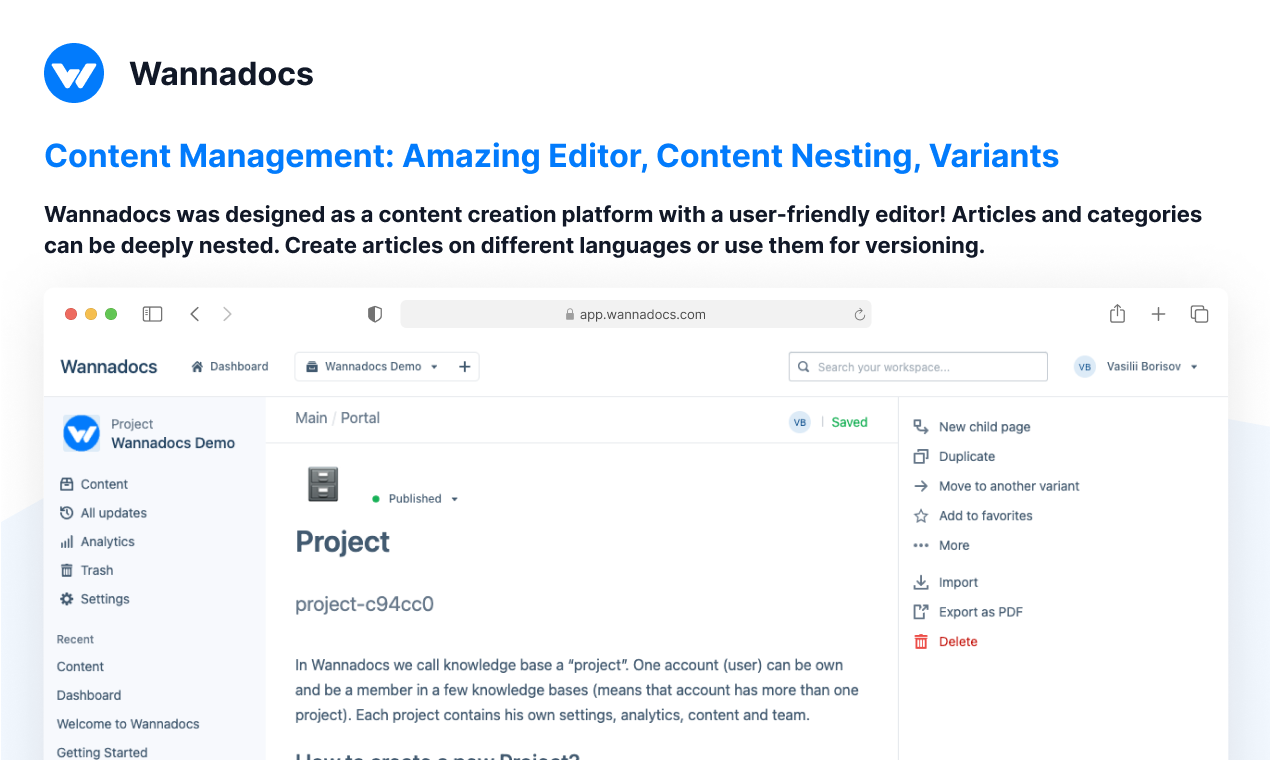The image size is (1270, 760).
Task: Open Settings in the sidebar
Action: [95, 599]
